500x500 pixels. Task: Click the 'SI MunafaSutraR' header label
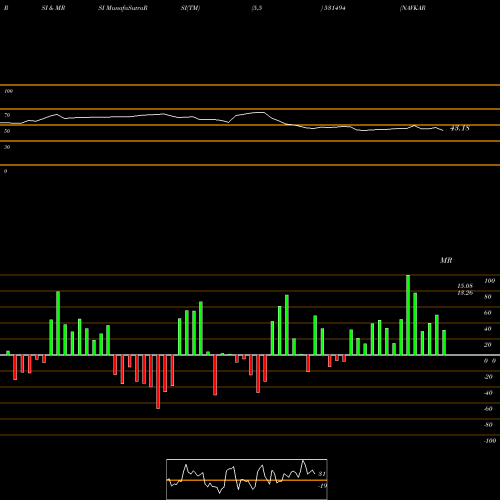point(123,8)
